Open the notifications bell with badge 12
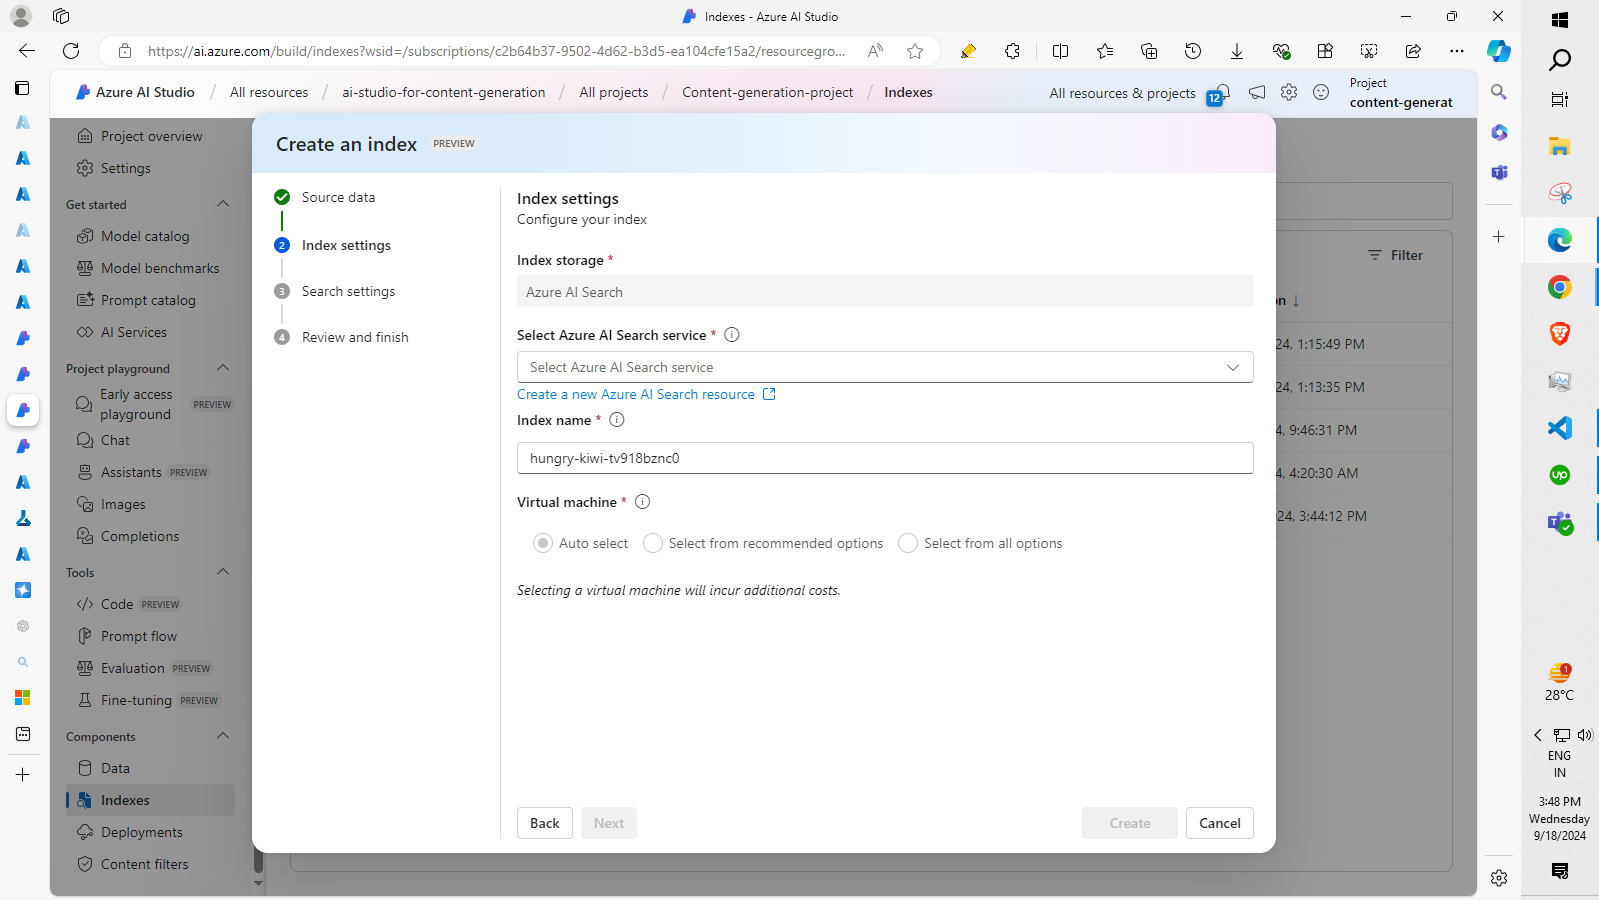This screenshot has height=900, width=1599. [1219, 93]
